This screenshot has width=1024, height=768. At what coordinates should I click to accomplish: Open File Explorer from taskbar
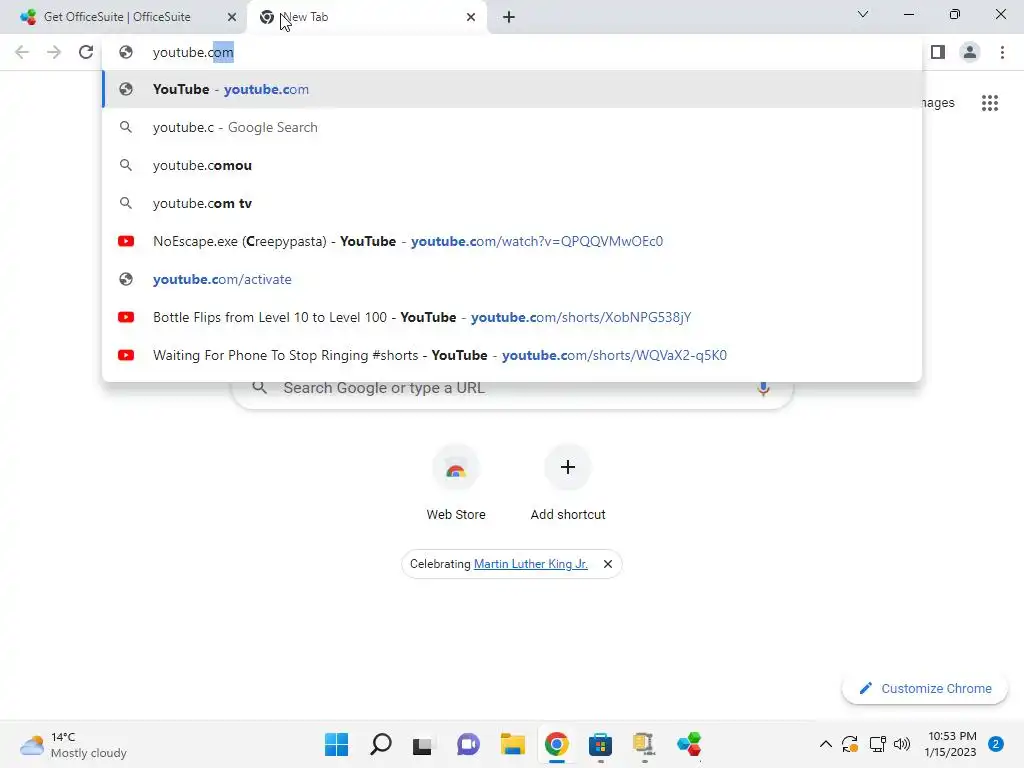(513, 744)
